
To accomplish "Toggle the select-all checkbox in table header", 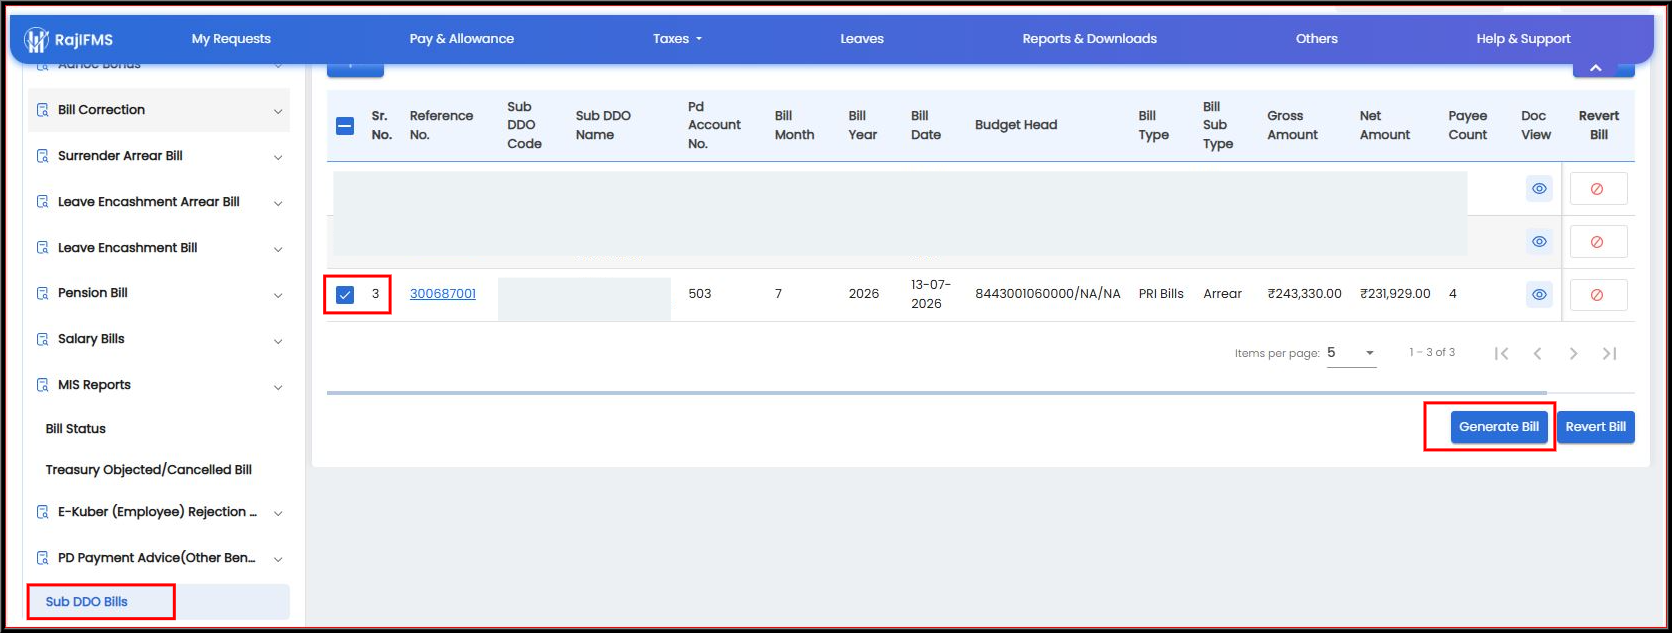I will click(345, 126).
